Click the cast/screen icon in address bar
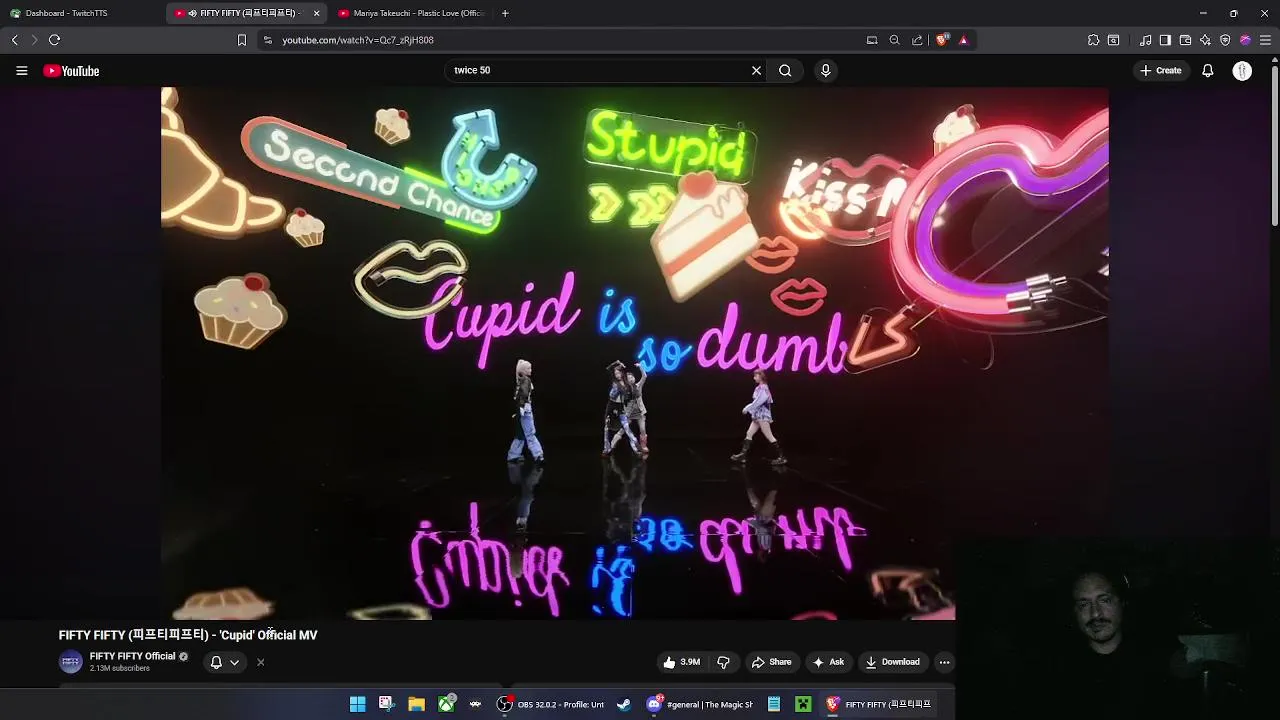The height and width of the screenshot is (720, 1280). pos(872,40)
